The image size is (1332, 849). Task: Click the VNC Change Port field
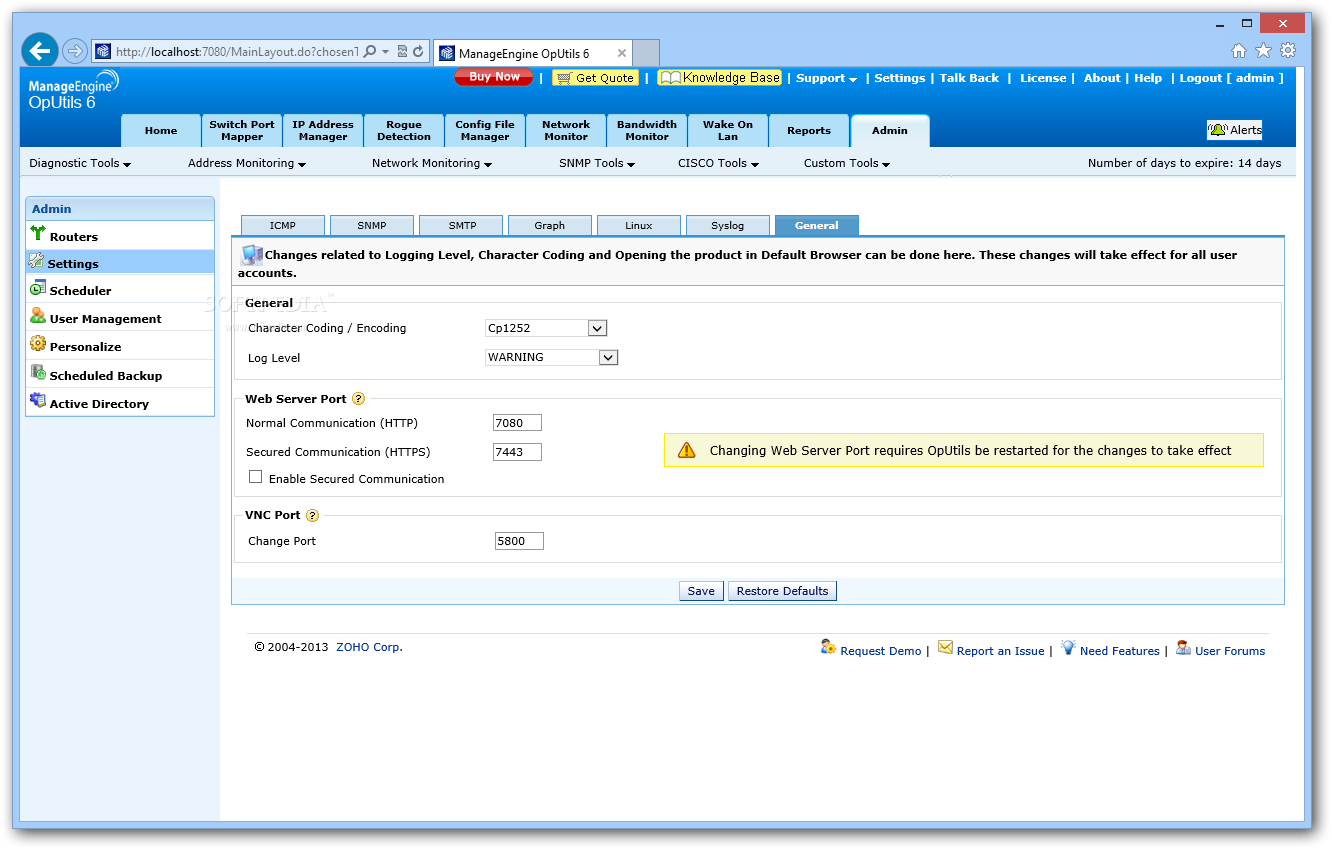pos(519,541)
